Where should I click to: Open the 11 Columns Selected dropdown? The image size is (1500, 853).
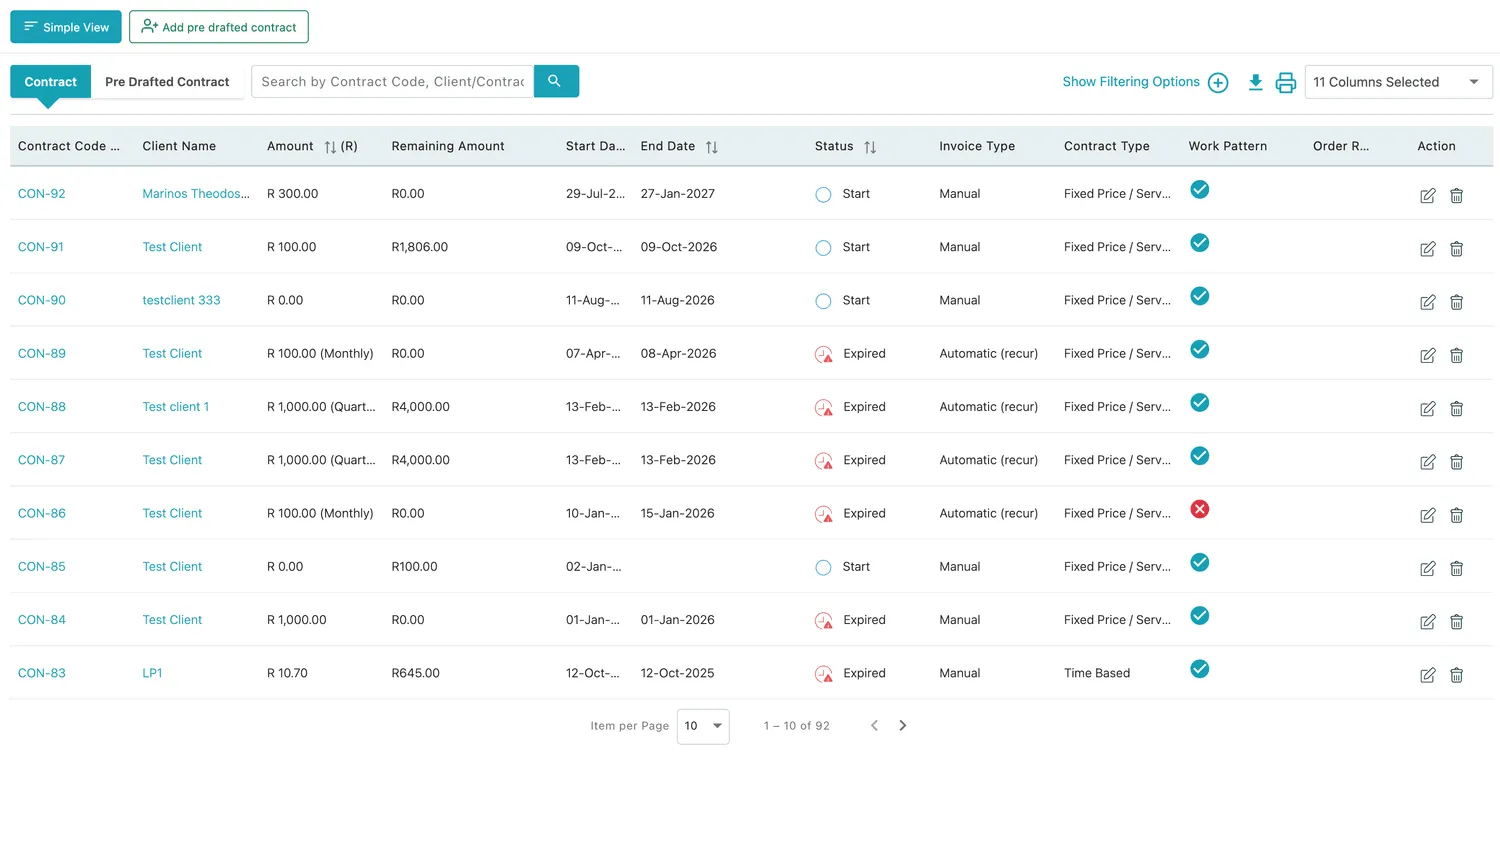click(x=1398, y=82)
